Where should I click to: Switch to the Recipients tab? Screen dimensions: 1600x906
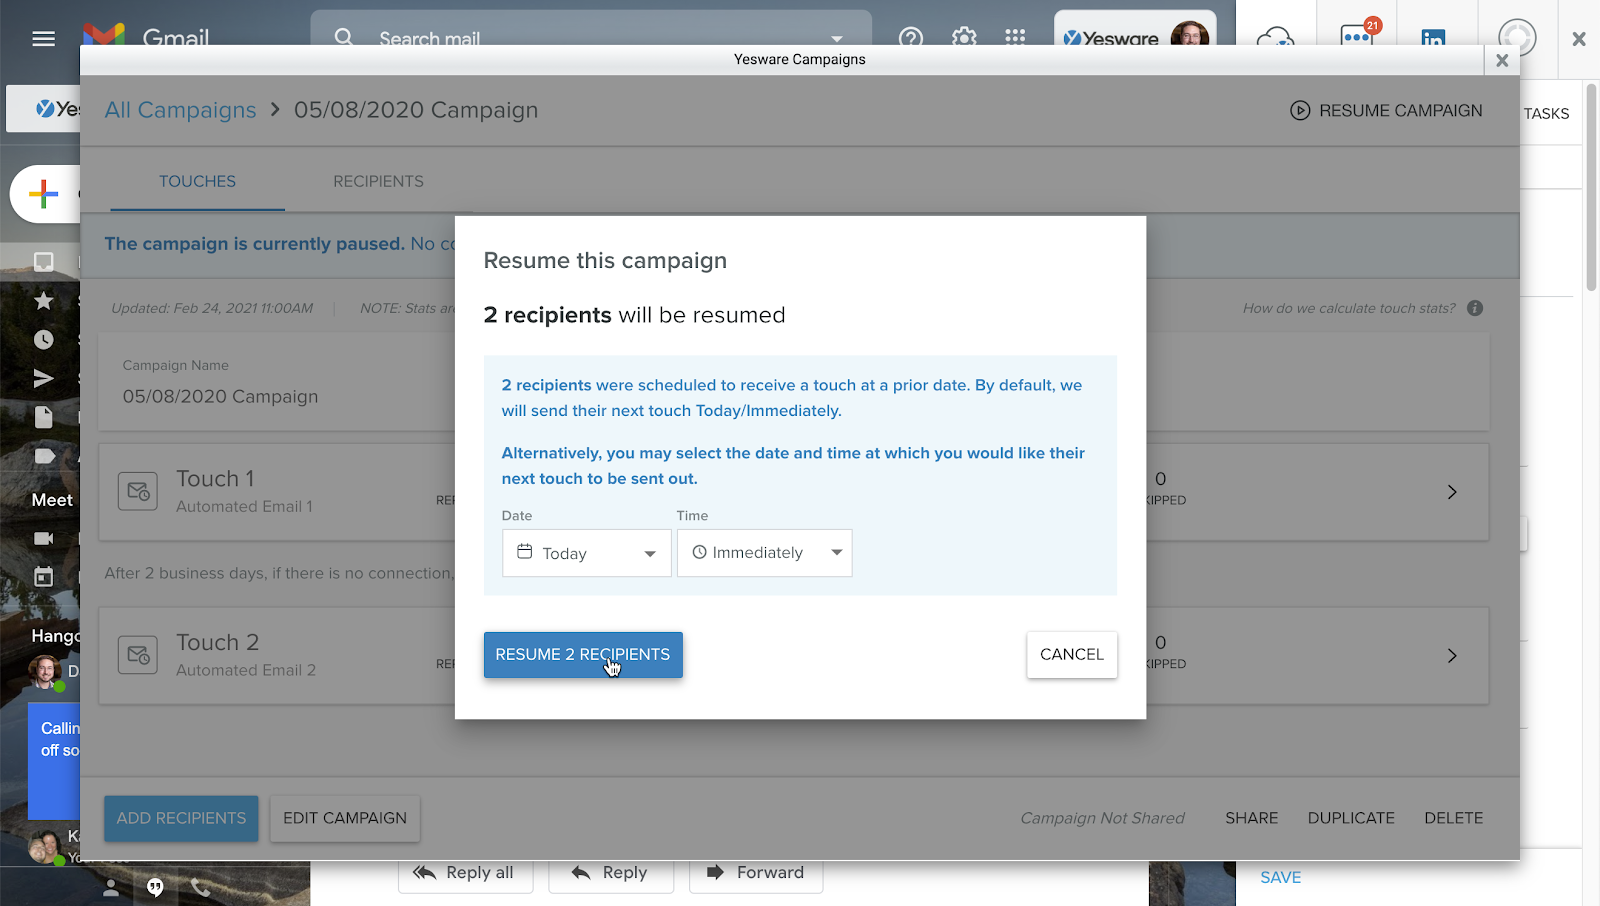click(x=378, y=181)
